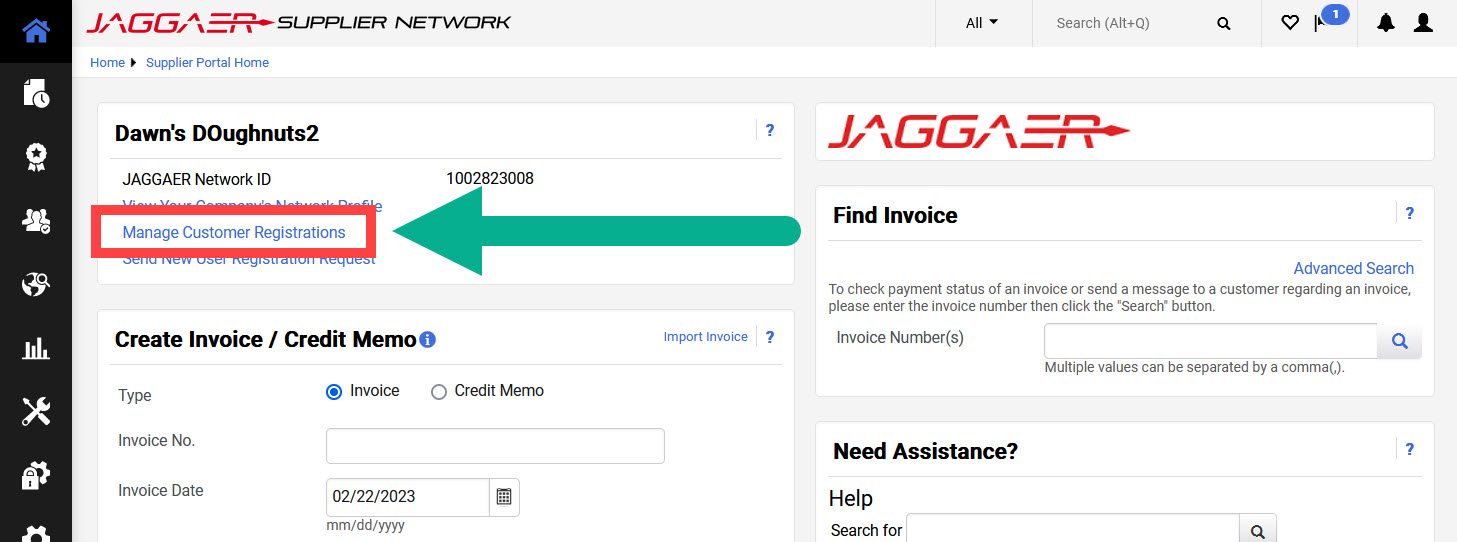Select the Invoice radio button
Viewport: 1457px width, 542px height.
(x=334, y=392)
